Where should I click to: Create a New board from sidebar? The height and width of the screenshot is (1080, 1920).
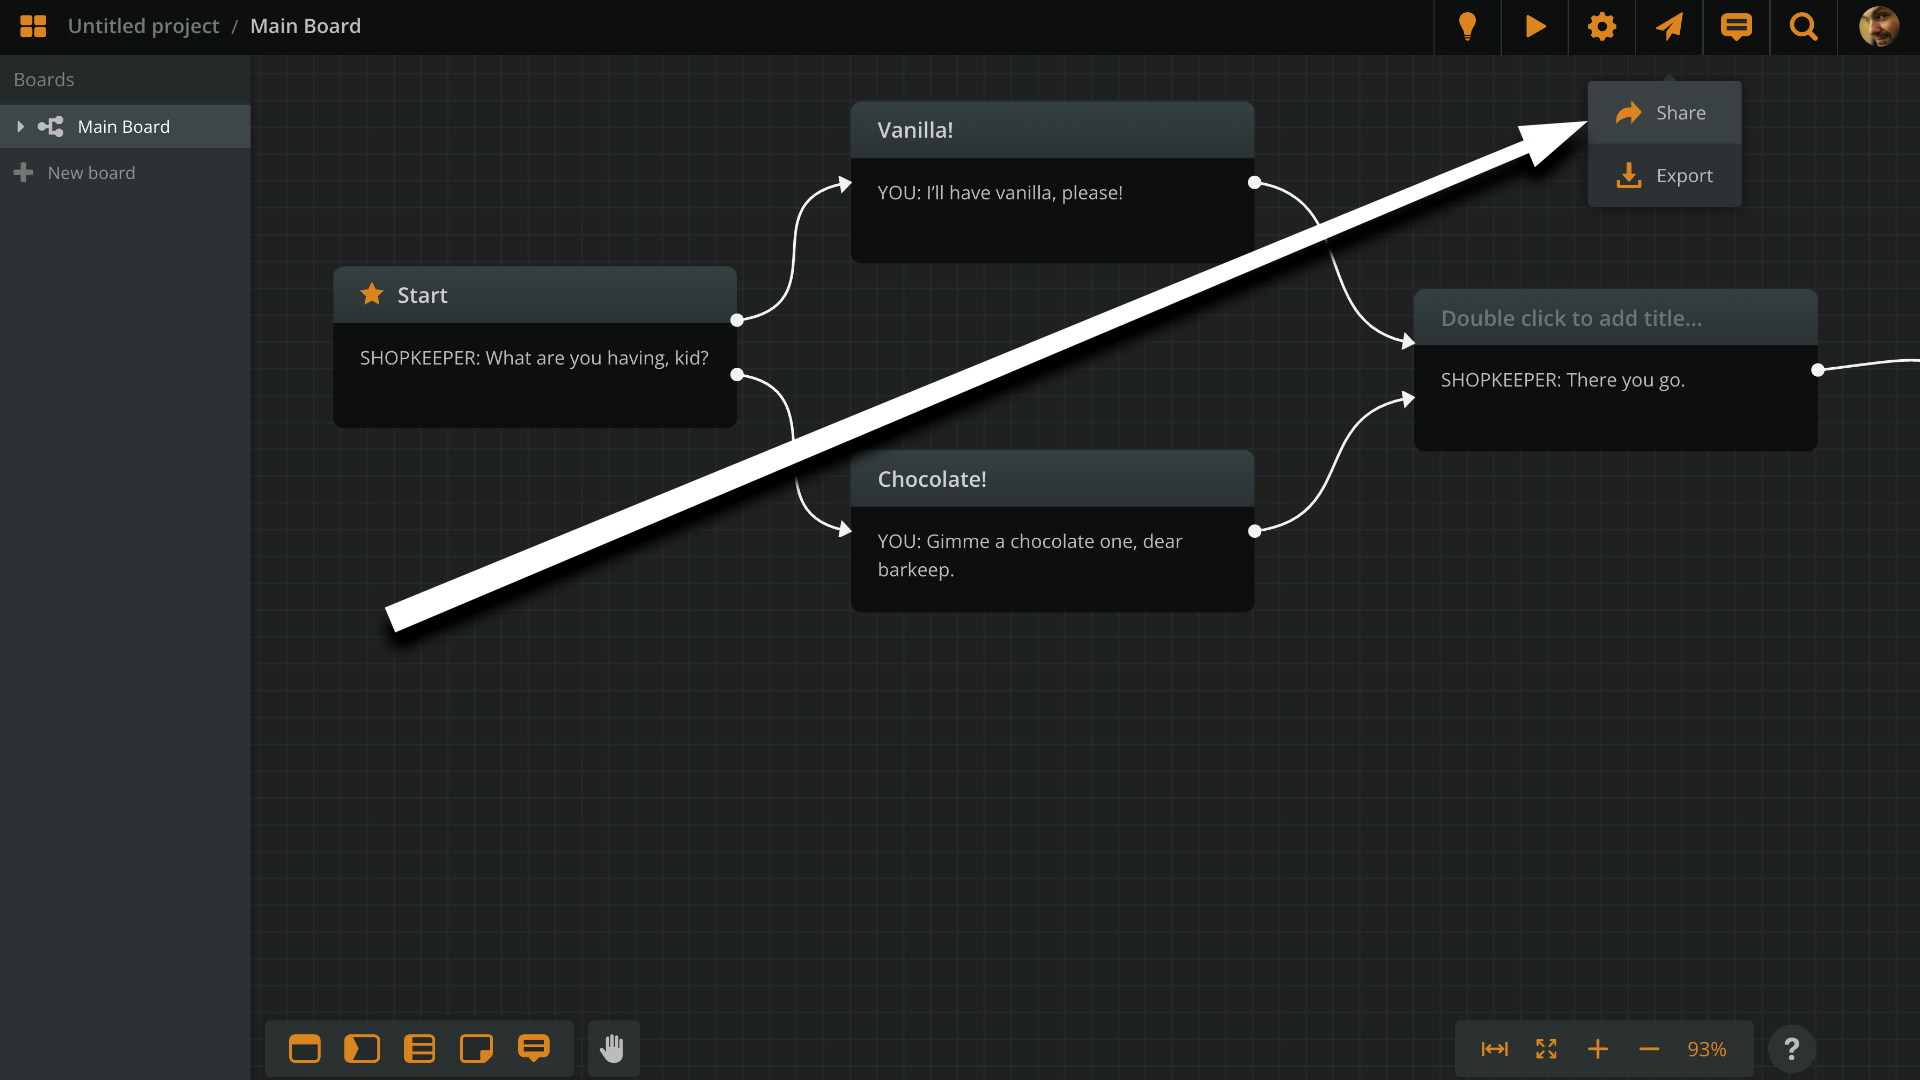coord(90,172)
